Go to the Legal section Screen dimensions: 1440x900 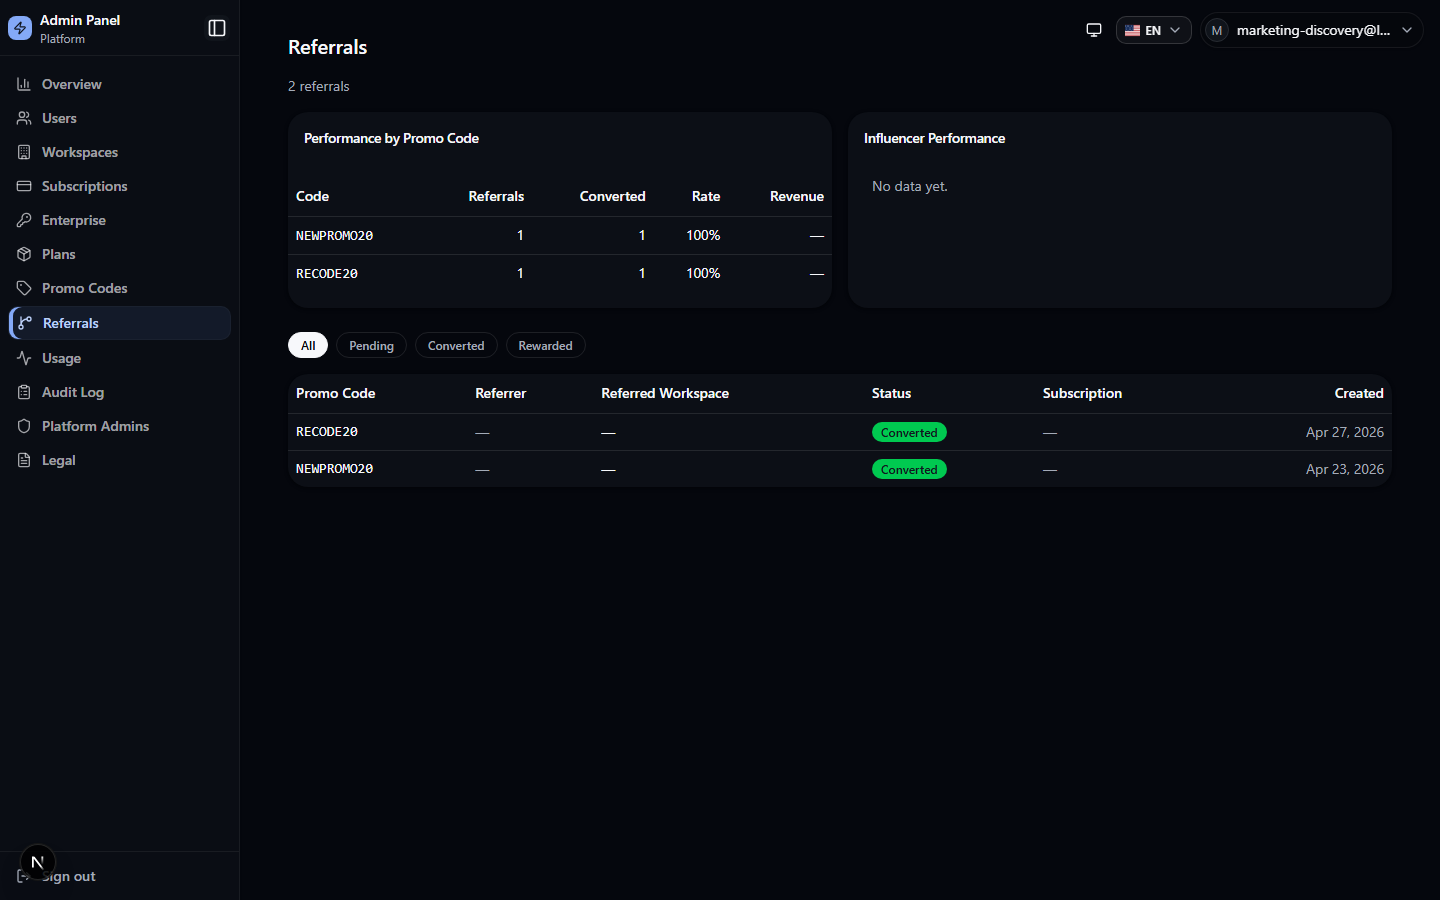coord(120,460)
